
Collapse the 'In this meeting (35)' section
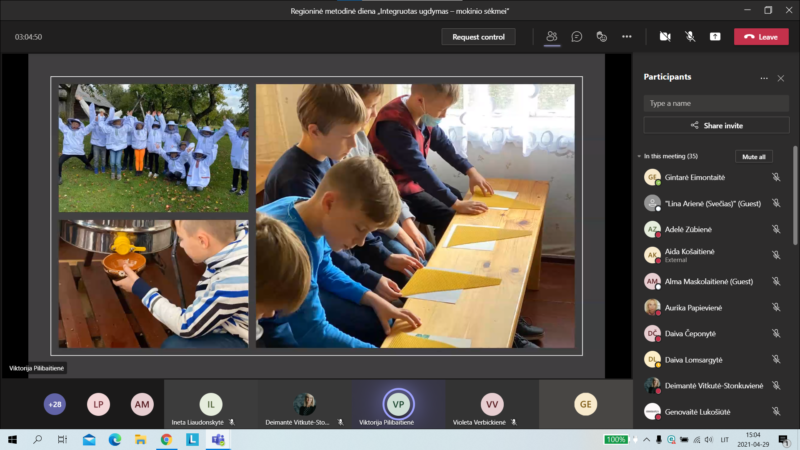pos(640,156)
